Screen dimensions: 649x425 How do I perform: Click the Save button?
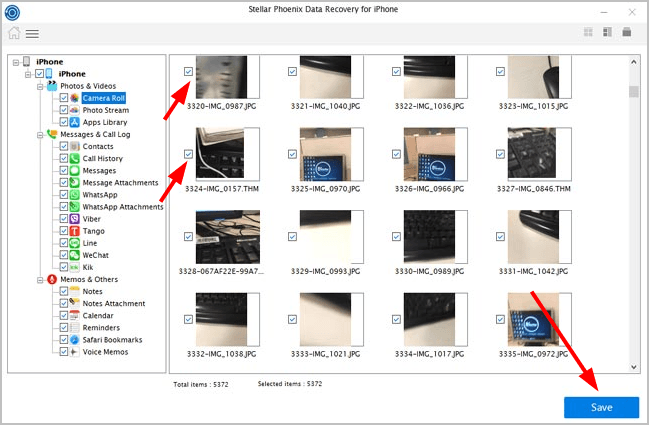[601, 407]
